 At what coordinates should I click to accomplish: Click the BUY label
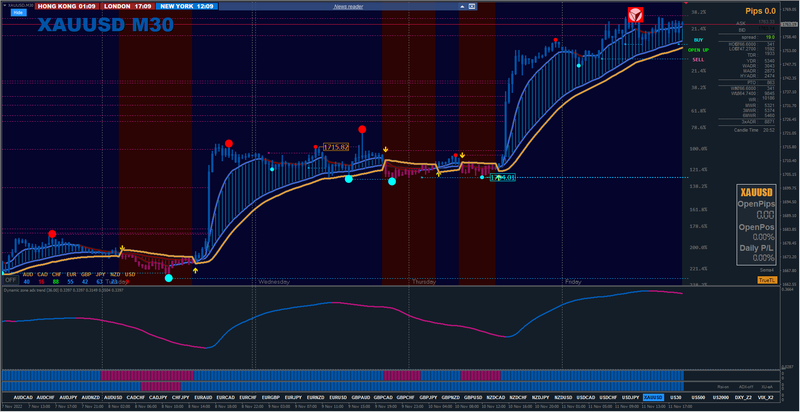(x=698, y=40)
